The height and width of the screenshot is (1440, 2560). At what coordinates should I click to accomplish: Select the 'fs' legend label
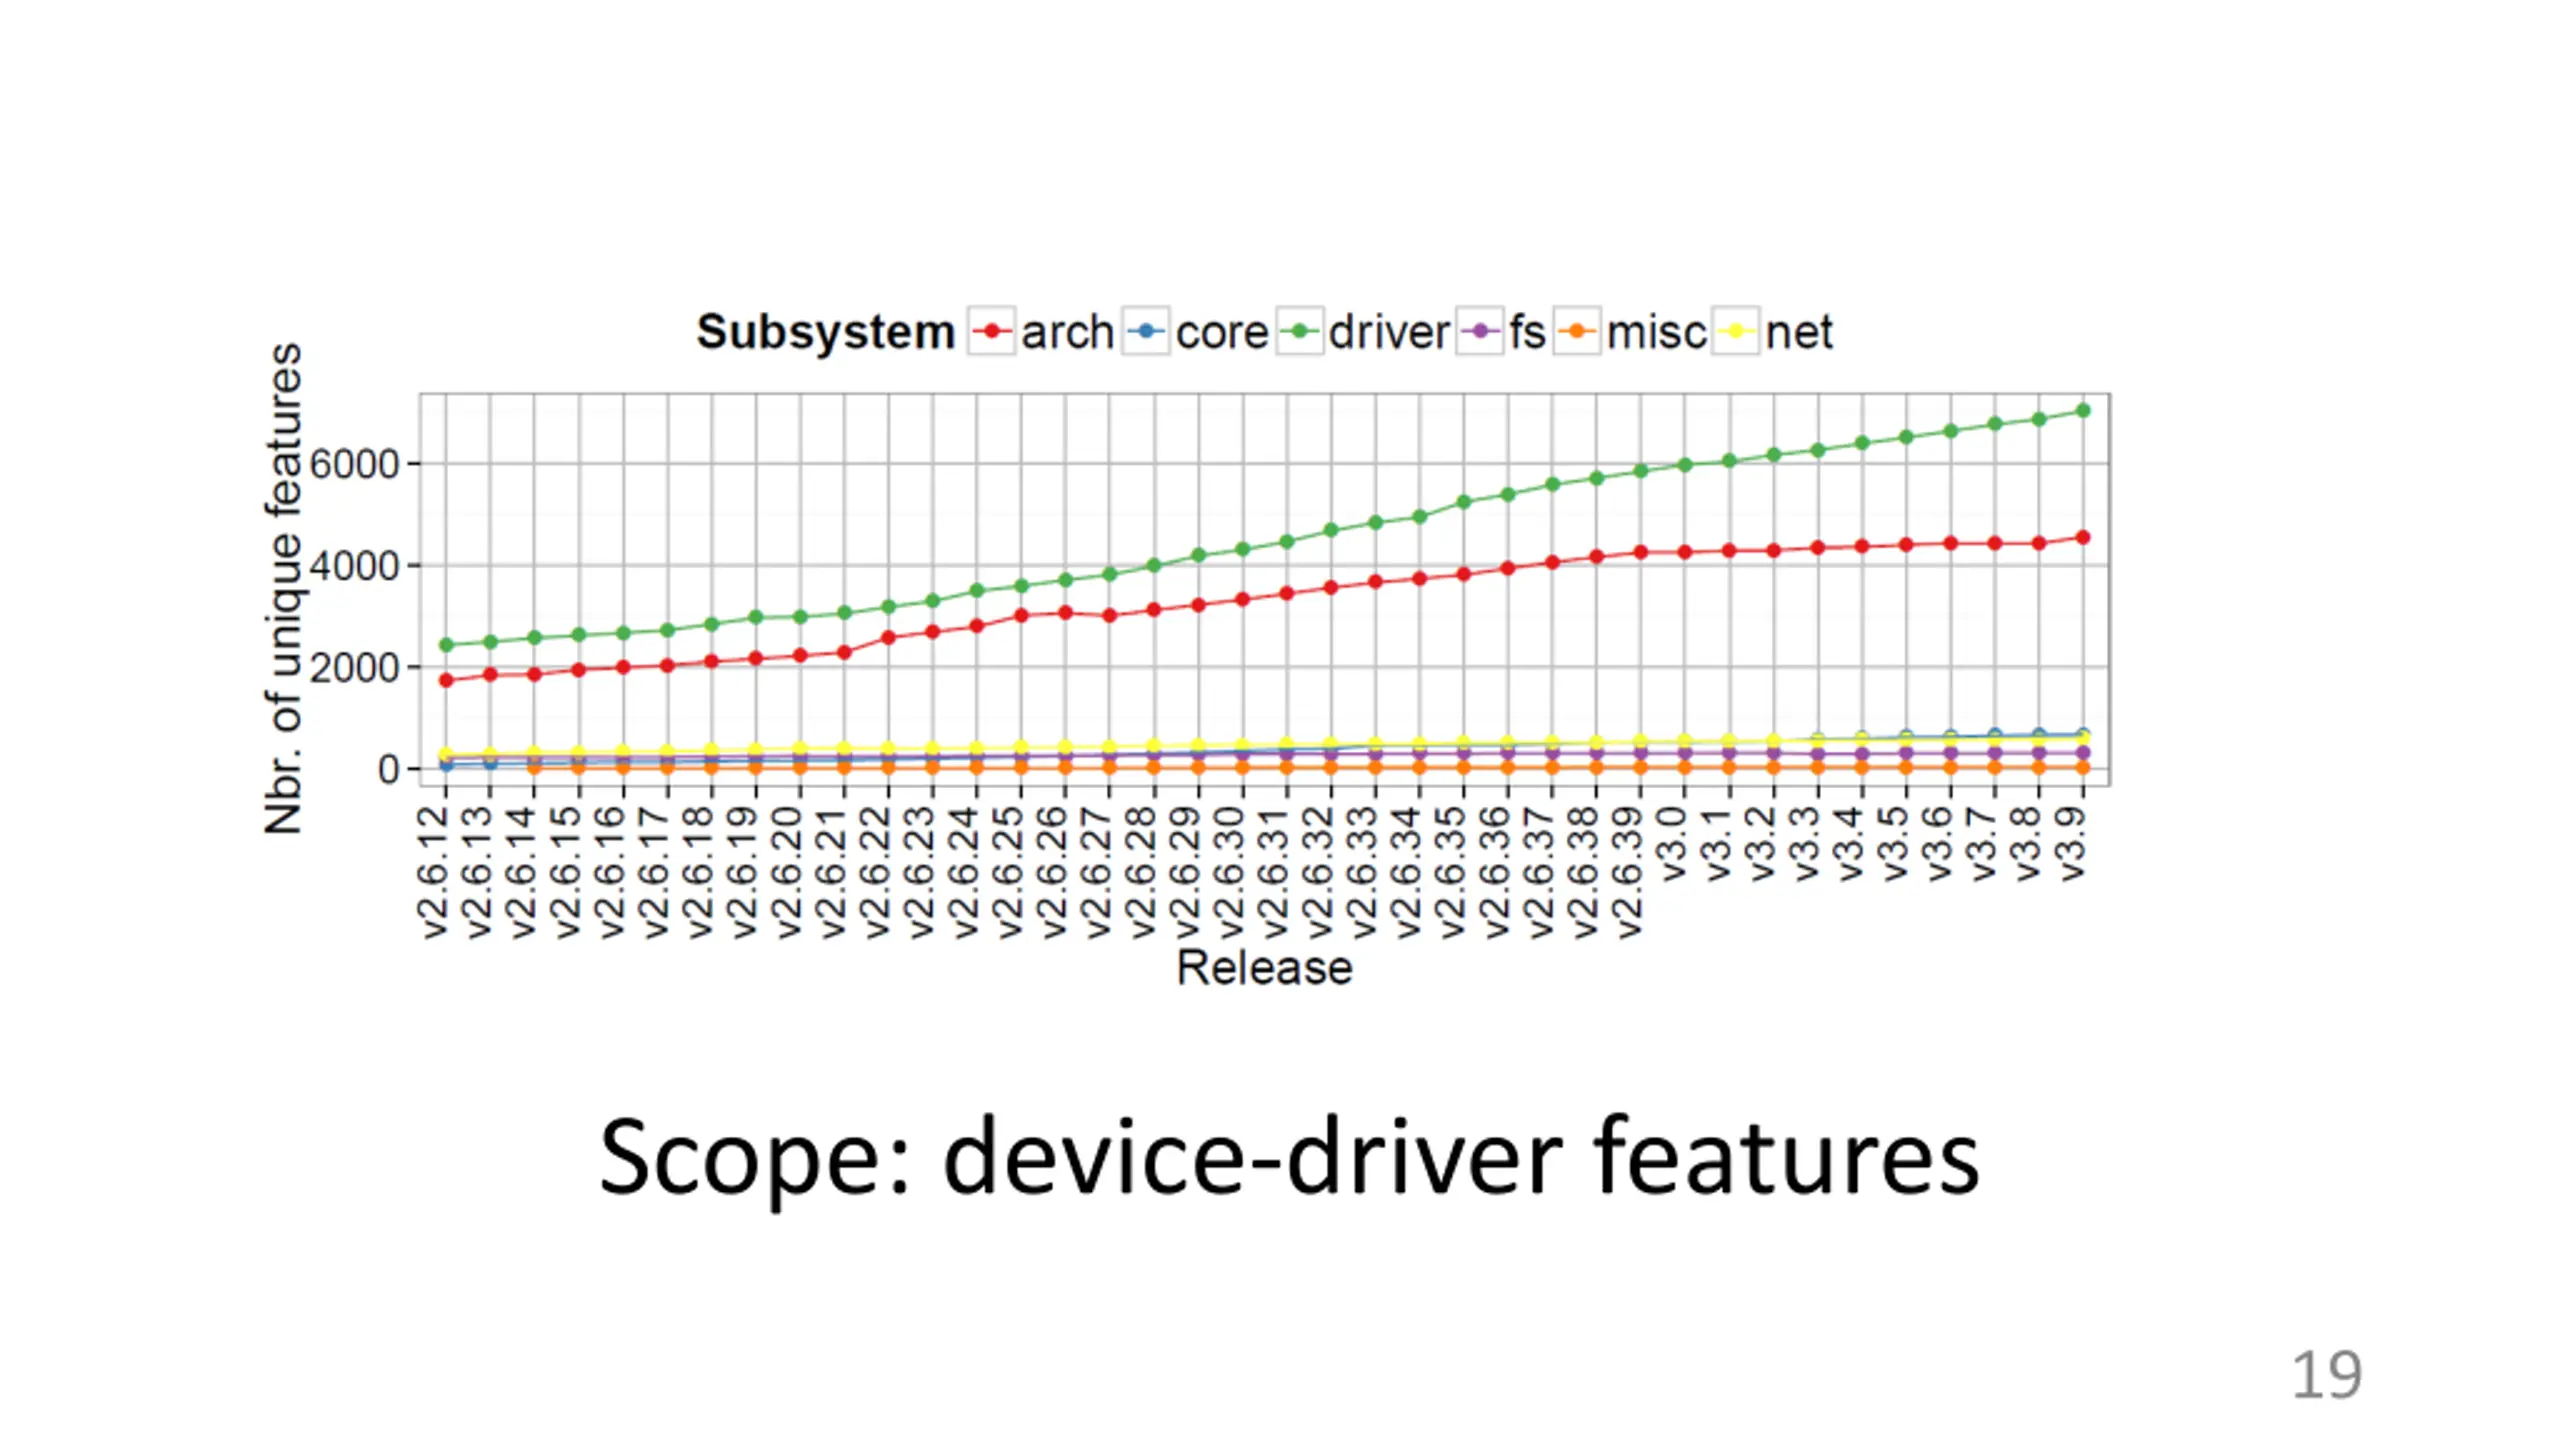(1527, 332)
